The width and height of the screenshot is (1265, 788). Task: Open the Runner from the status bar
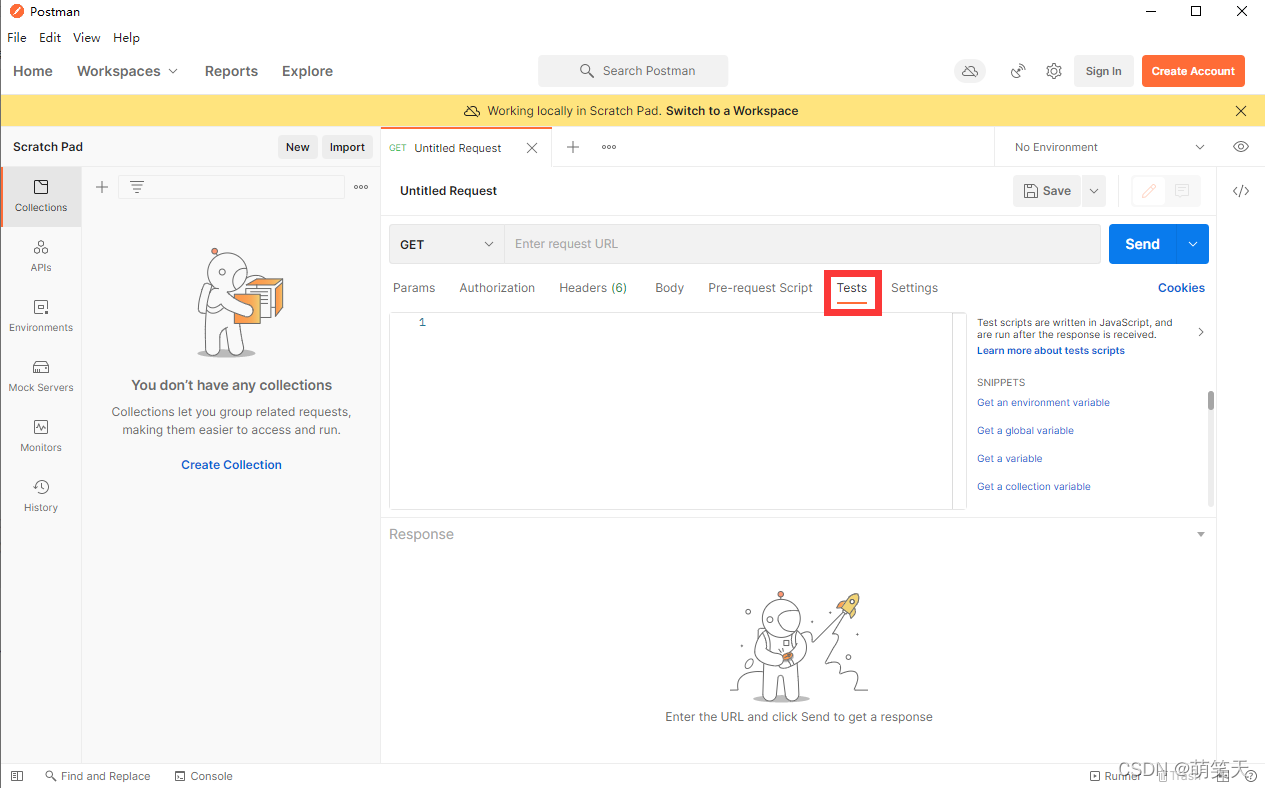coord(1114,776)
